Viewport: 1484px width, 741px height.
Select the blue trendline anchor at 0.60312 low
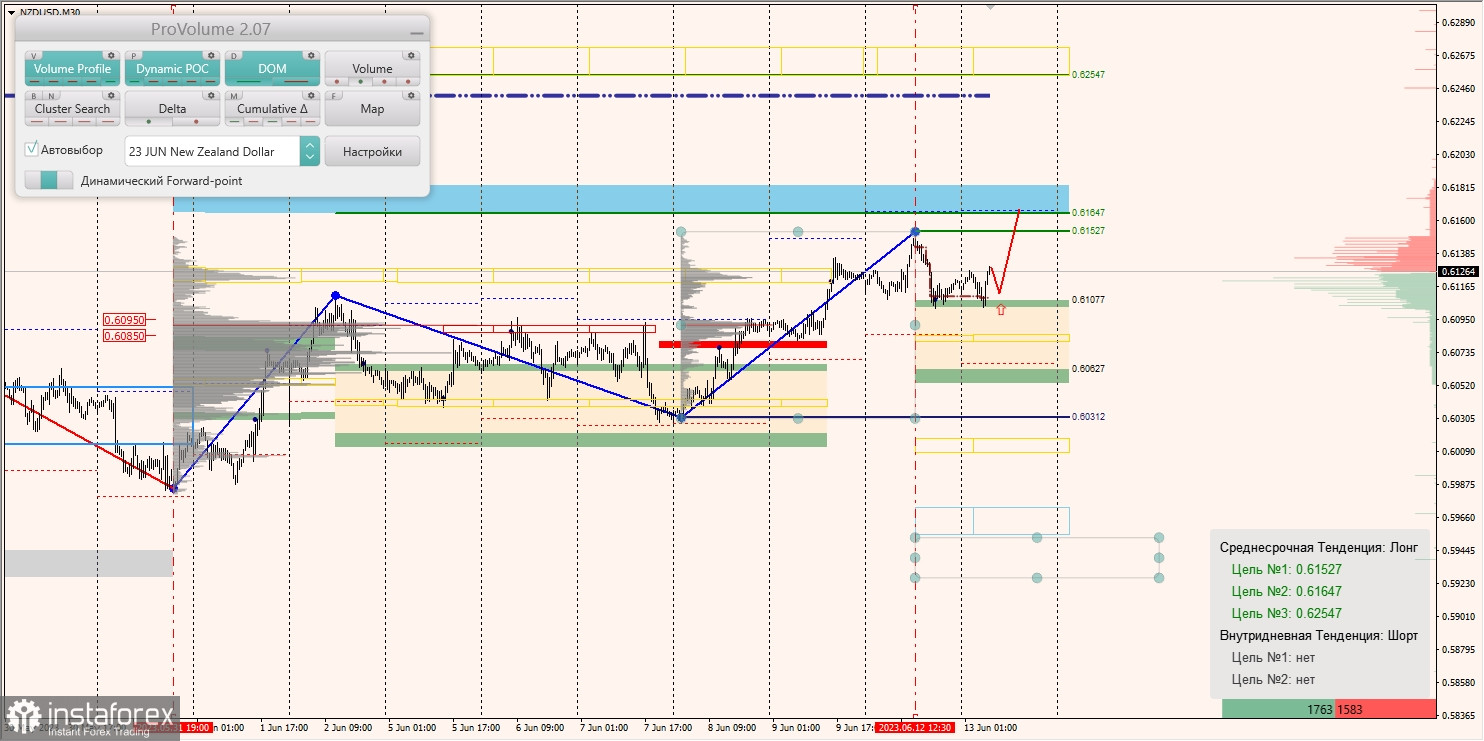click(x=681, y=417)
